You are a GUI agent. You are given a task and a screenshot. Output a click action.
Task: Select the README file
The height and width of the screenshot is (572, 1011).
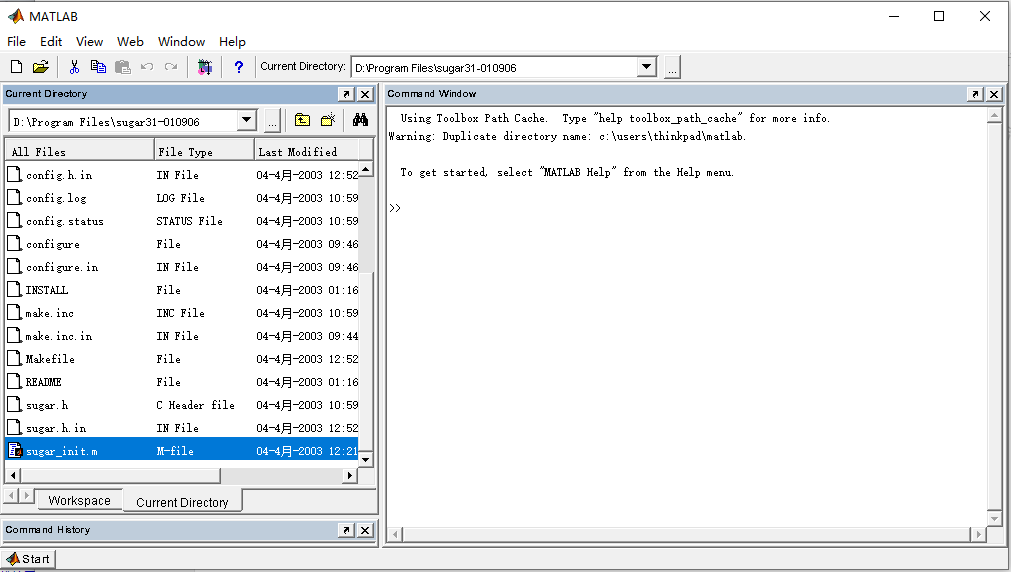182,382
